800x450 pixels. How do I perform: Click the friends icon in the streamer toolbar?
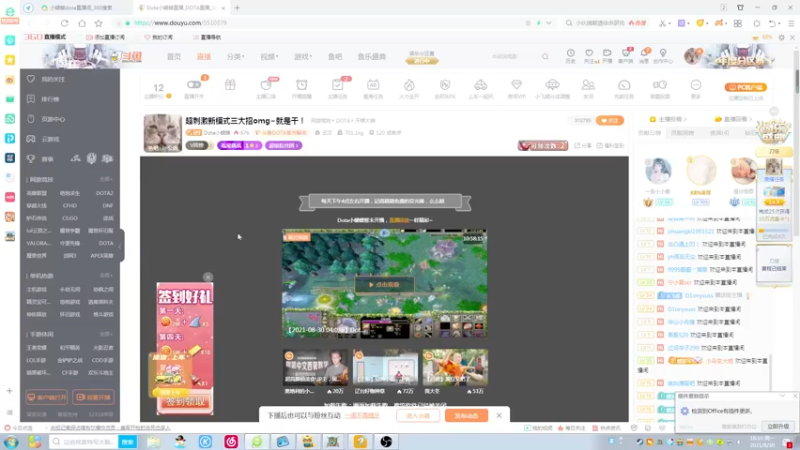click(x=588, y=85)
